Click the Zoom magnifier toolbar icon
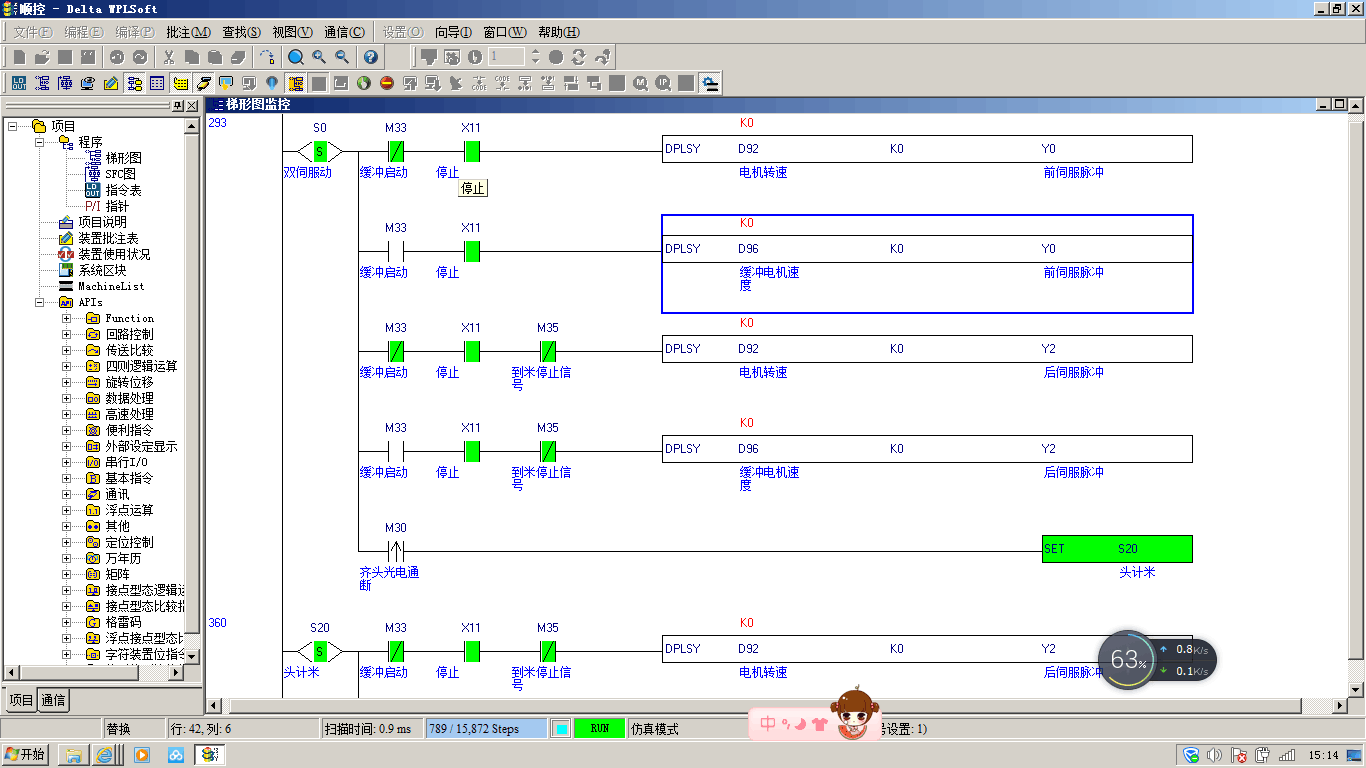Image resolution: width=1366 pixels, height=768 pixels. coord(296,57)
